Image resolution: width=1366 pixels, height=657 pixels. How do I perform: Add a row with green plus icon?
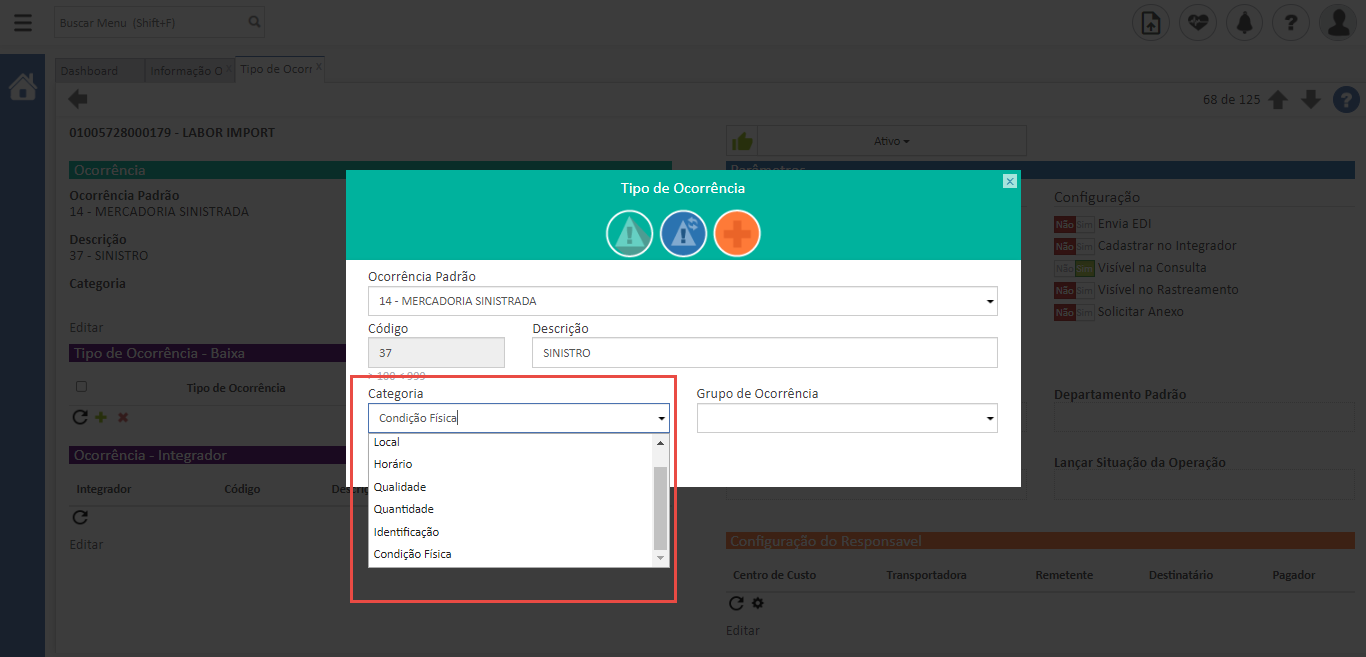pyautogui.click(x=101, y=417)
